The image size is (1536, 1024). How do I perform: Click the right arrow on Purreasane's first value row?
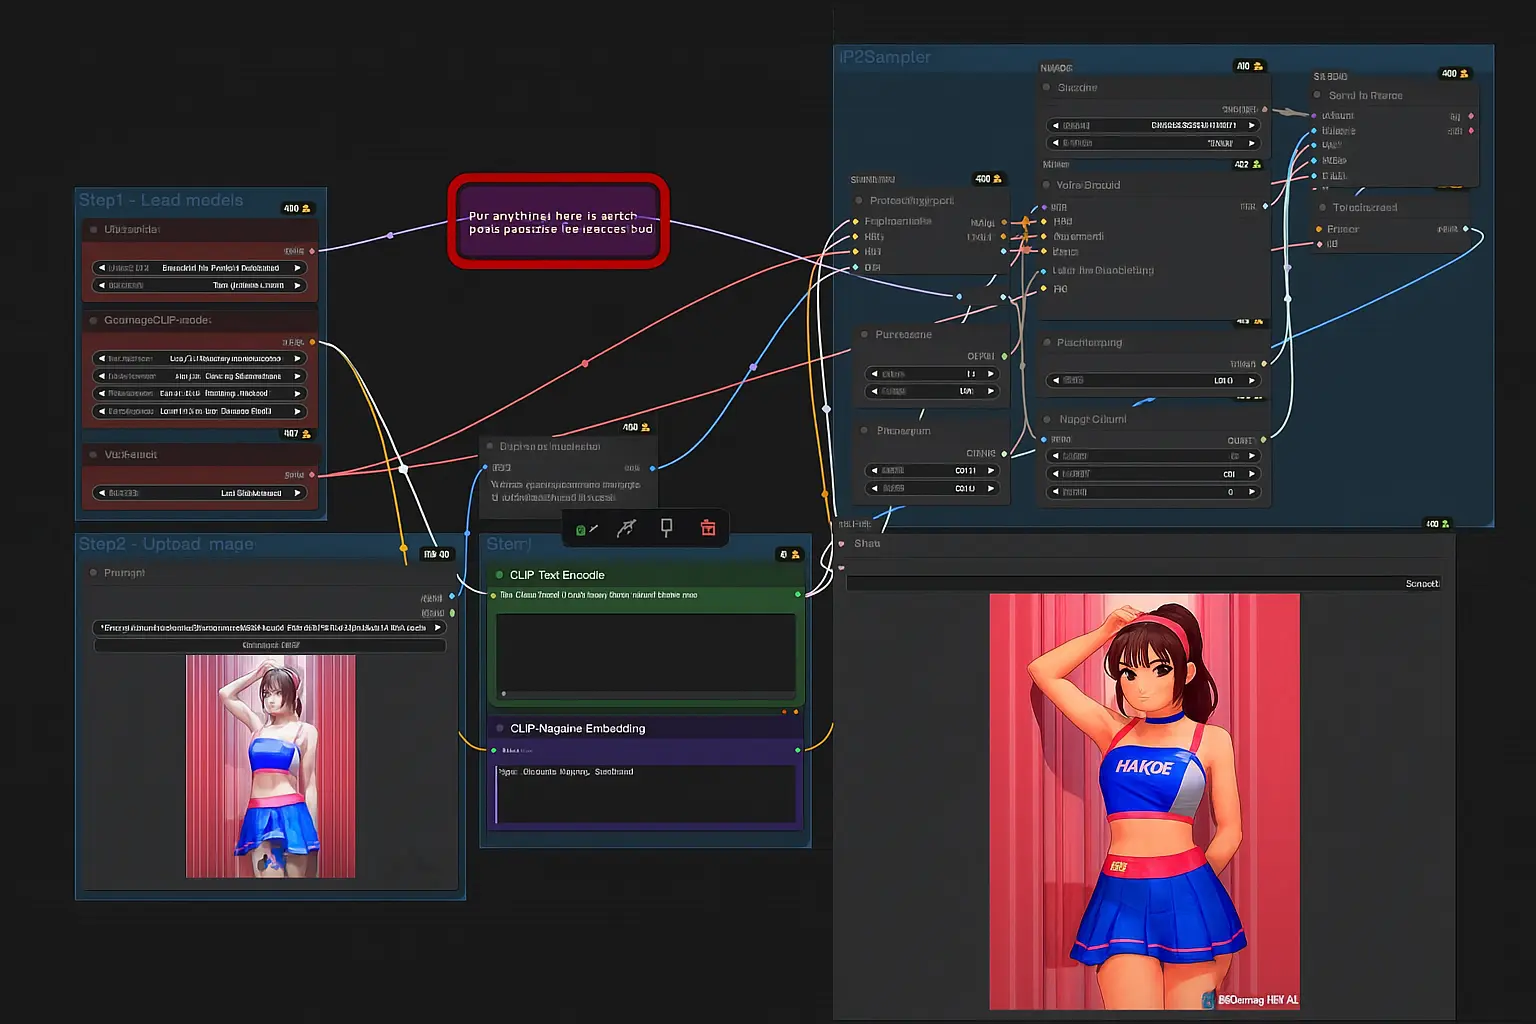point(991,374)
